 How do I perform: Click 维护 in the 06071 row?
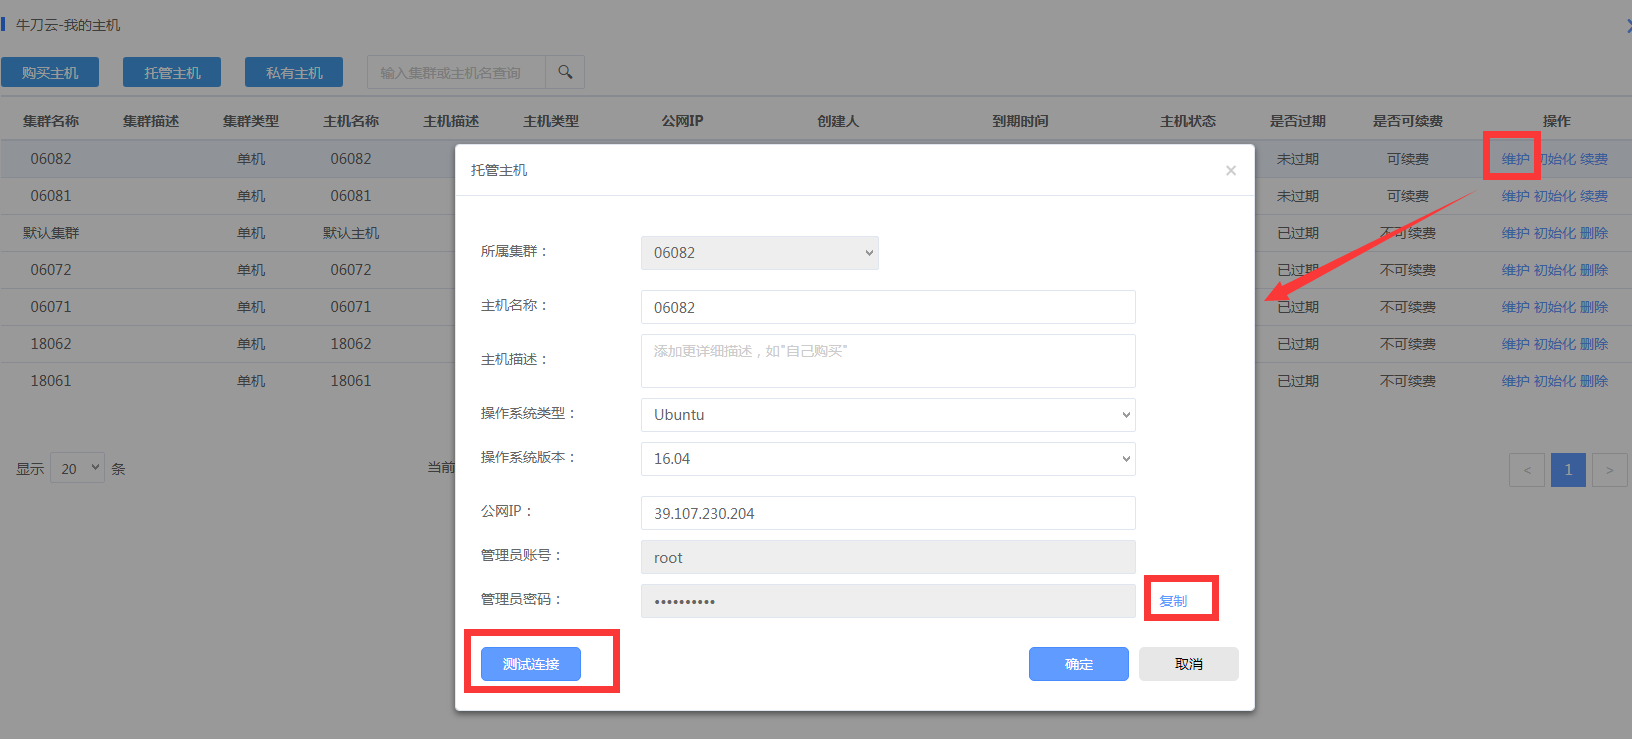(x=1515, y=307)
